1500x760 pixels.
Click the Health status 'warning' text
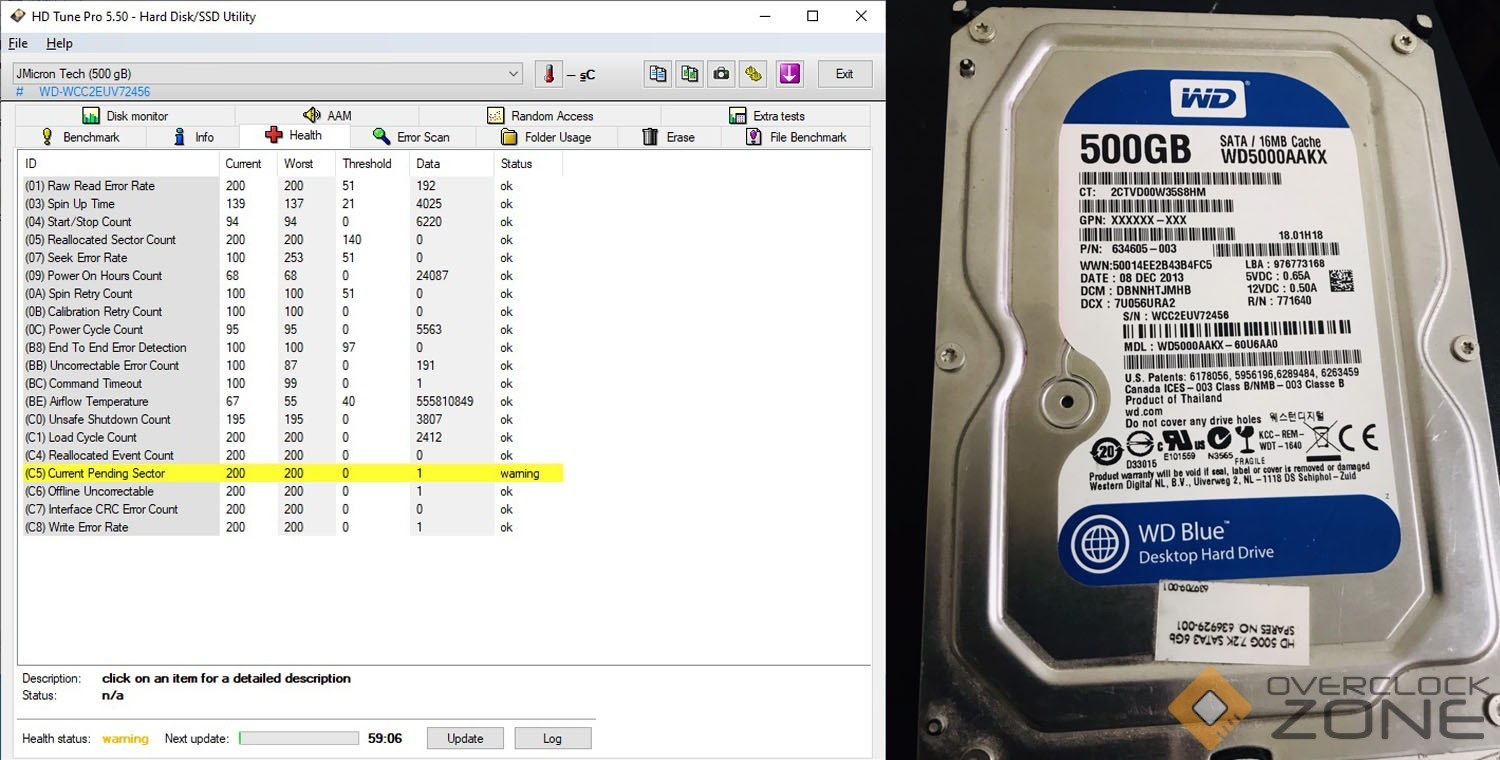click(x=125, y=739)
